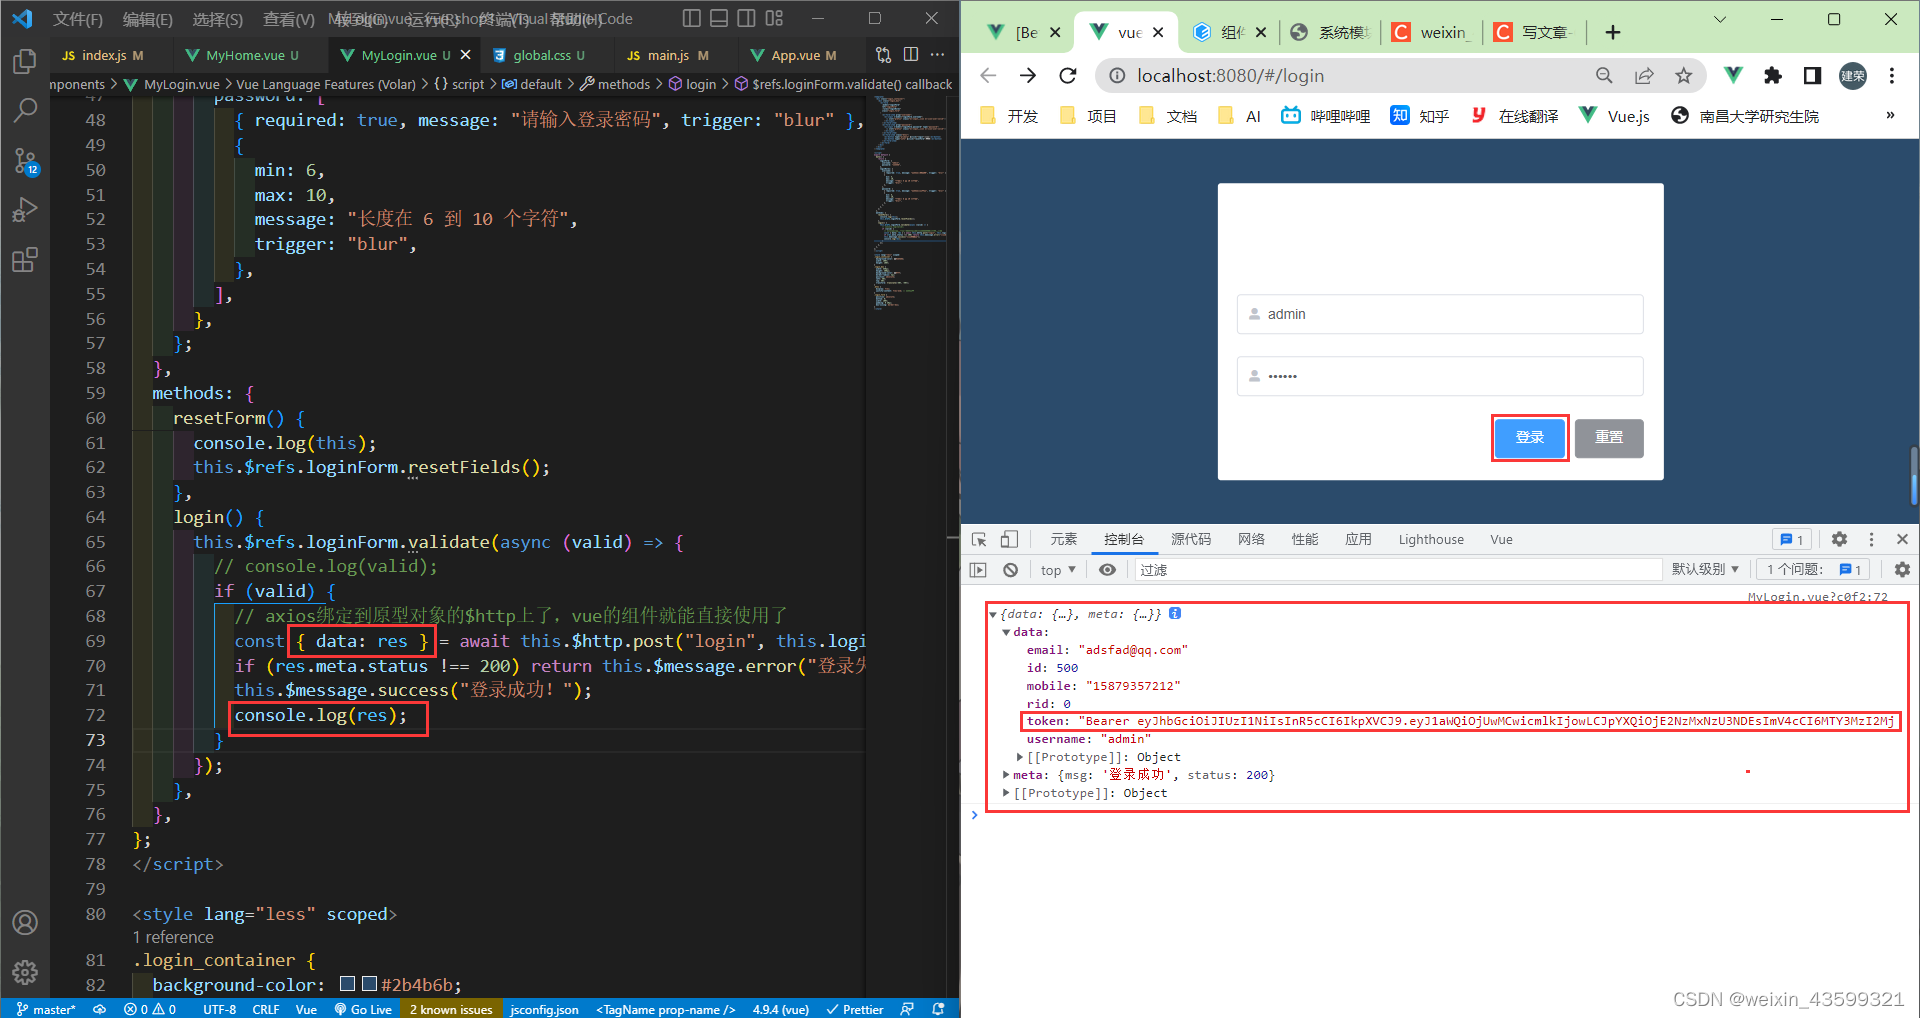Open VS Code Explorer panel
The height and width of the screenshot is (1018, 1920).
pyautogui.click(x=25, y=62)
